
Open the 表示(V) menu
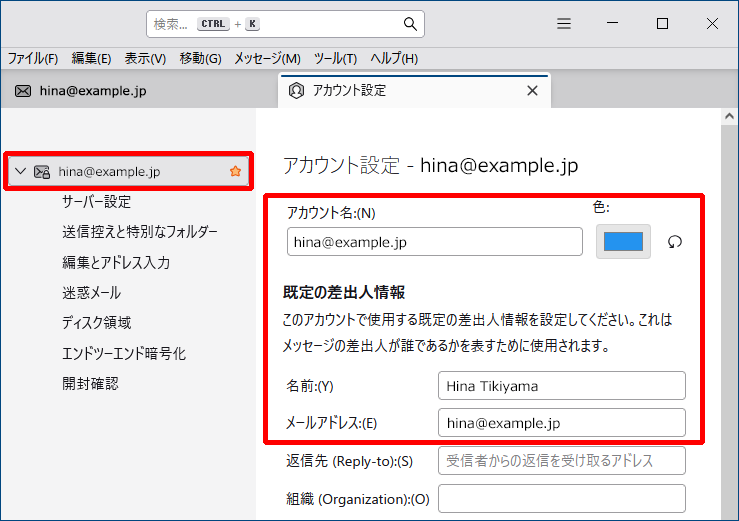click(145, 58)
